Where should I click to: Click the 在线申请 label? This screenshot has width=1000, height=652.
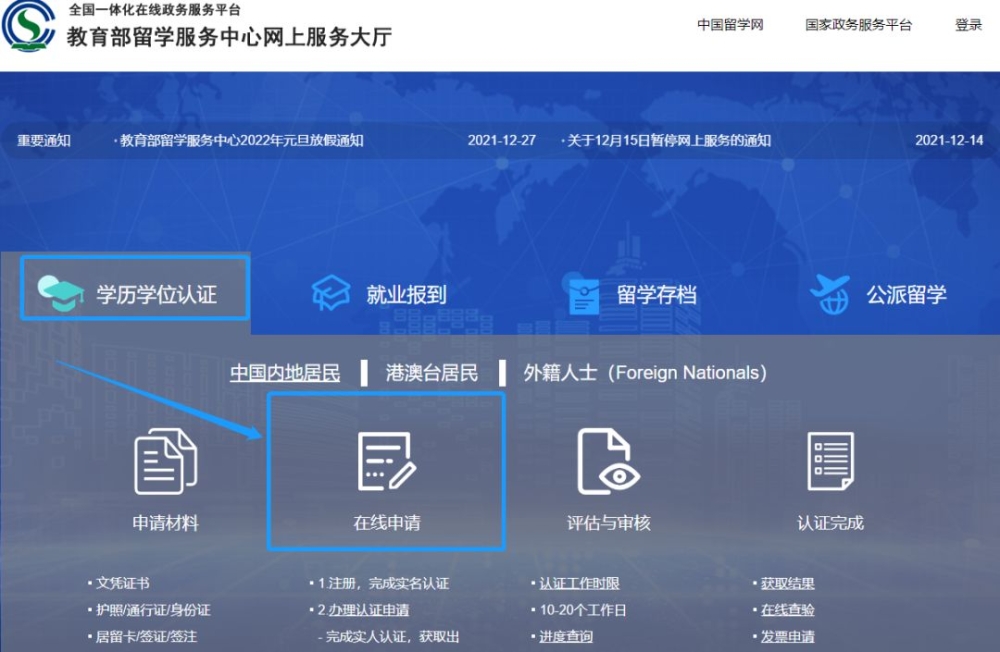386,523
